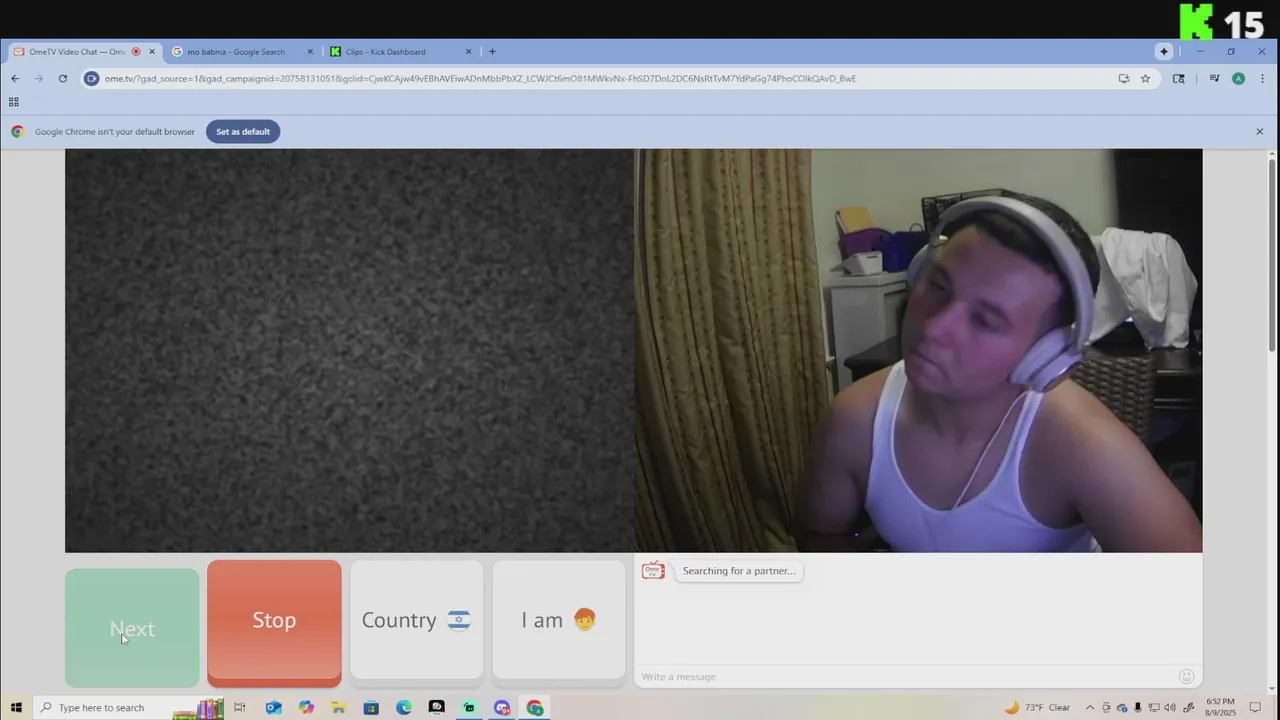The width and height of the screenshot is (1280, 720).
Task: Show hidden system tray icons
Action: (1090, 708)
